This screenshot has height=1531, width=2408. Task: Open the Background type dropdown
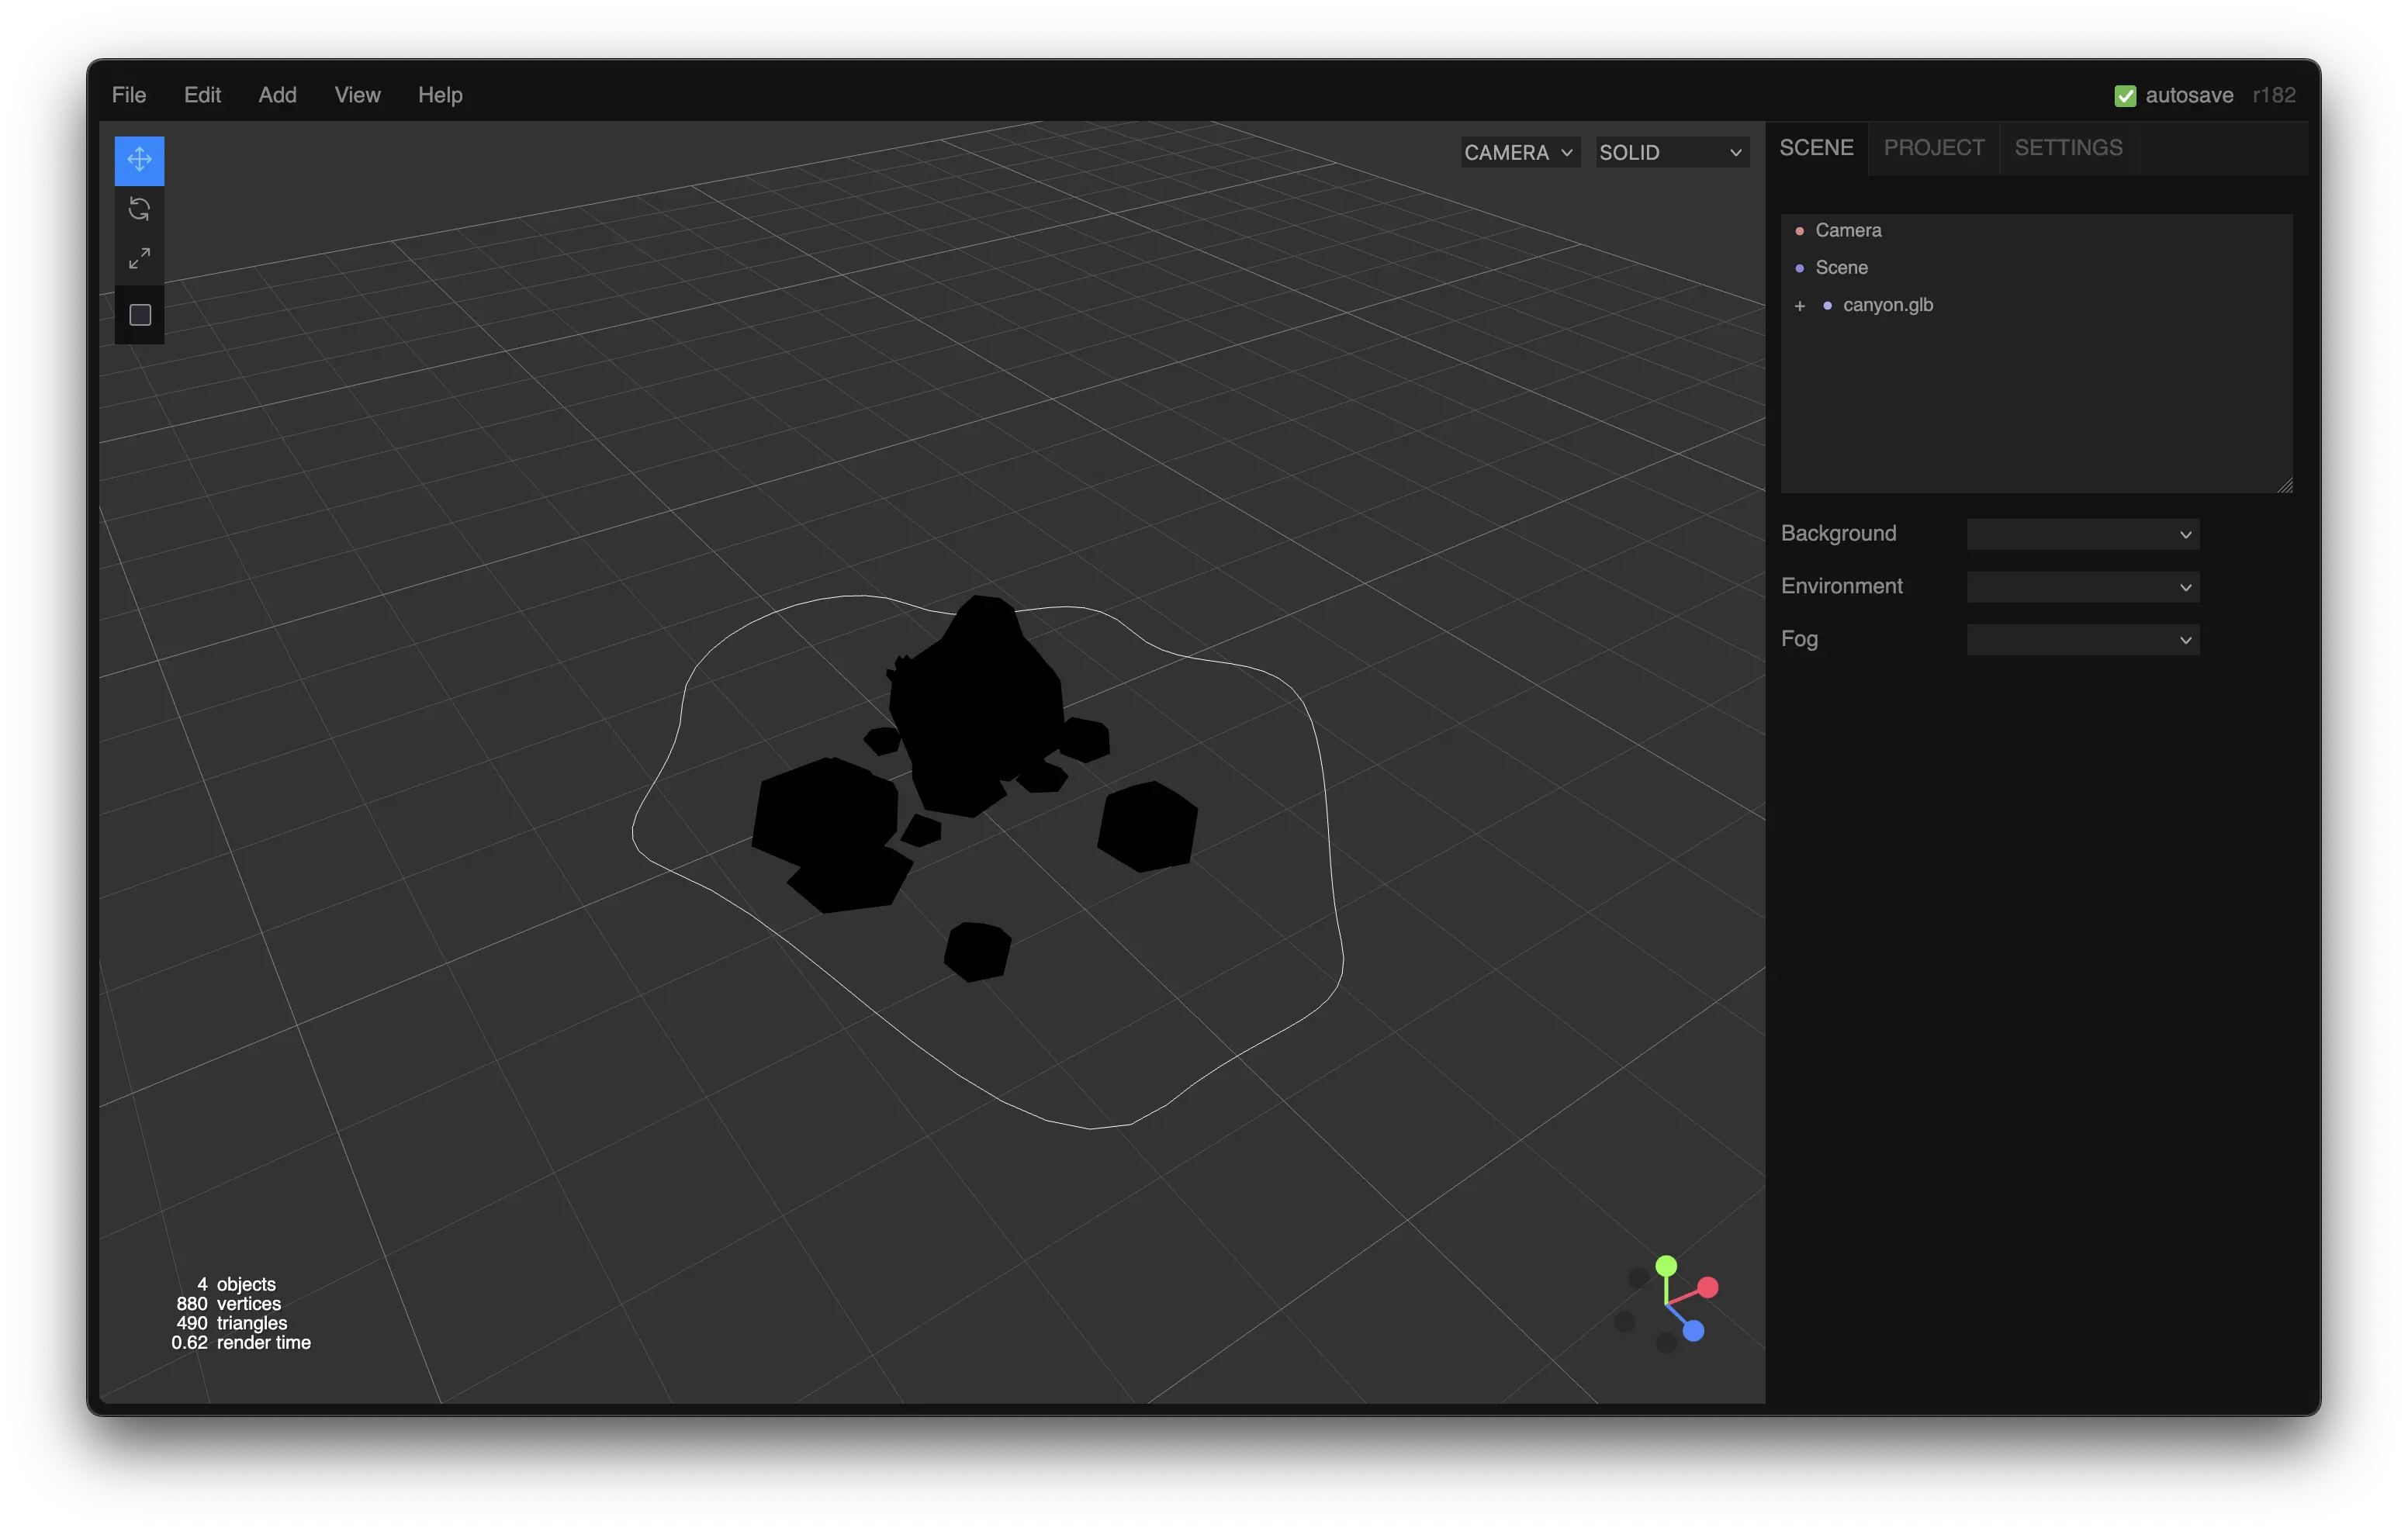click(2082, 534)
